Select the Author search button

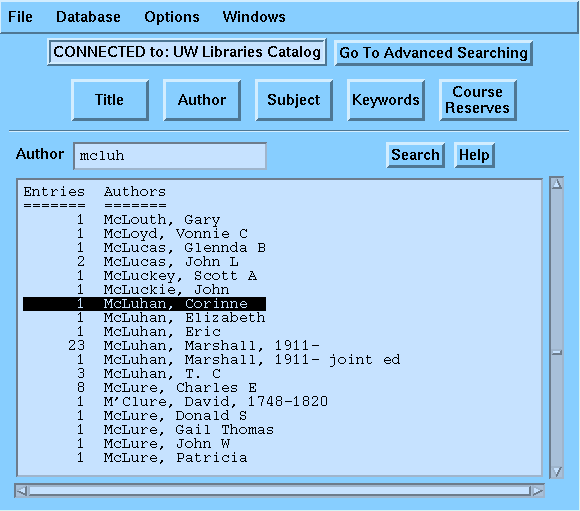tap(202, 100)
